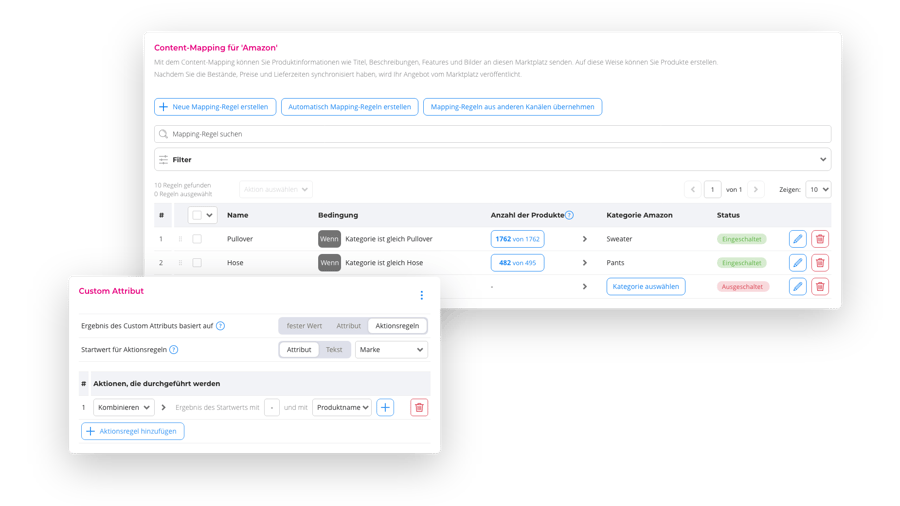Screen dimensions: 900x506
Task: Edit the Pullover mapping rule
Action: [797, 239]
